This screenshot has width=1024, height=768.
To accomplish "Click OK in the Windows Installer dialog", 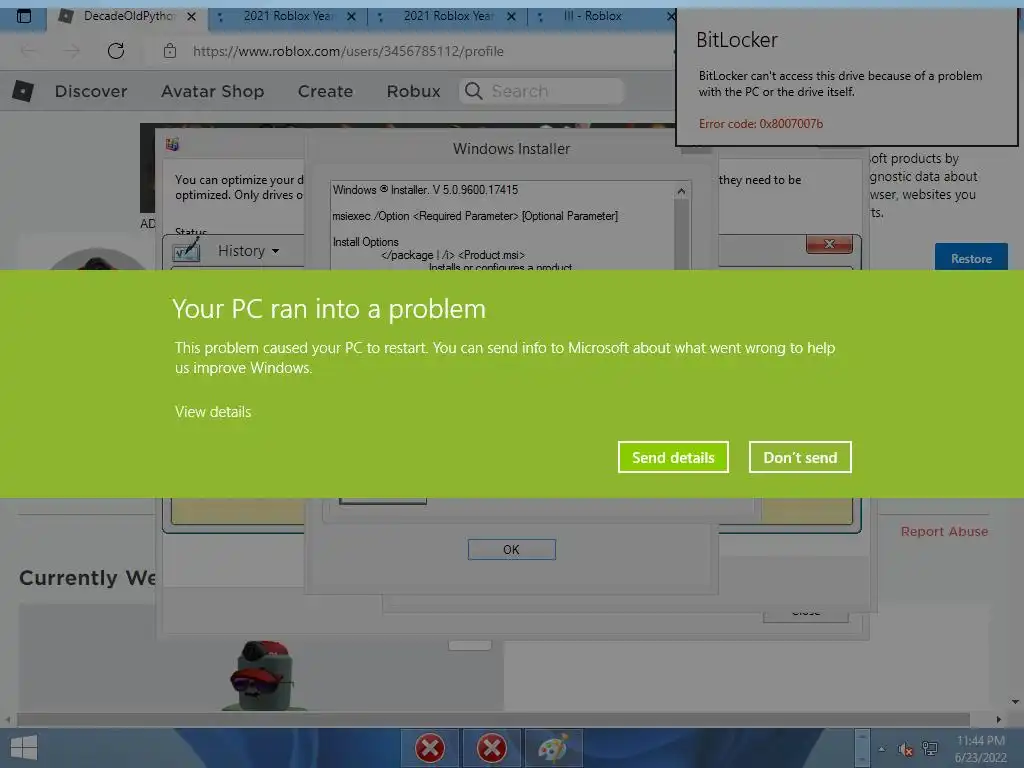I will [x=511, y=549].
